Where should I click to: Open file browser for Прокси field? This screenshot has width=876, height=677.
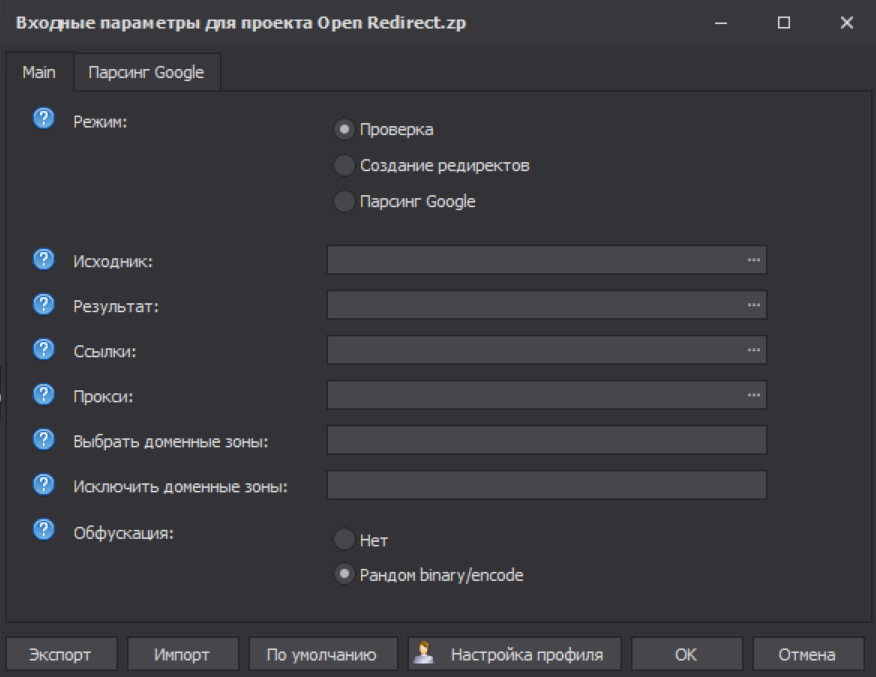(x=753, y=395)
